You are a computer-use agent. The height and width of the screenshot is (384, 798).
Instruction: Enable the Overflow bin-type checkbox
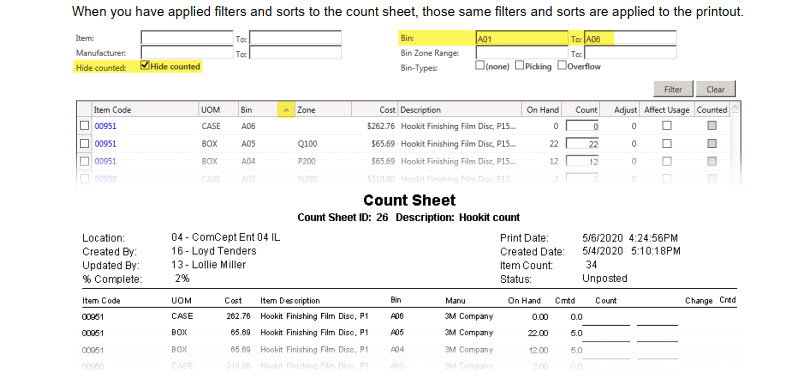562,65
